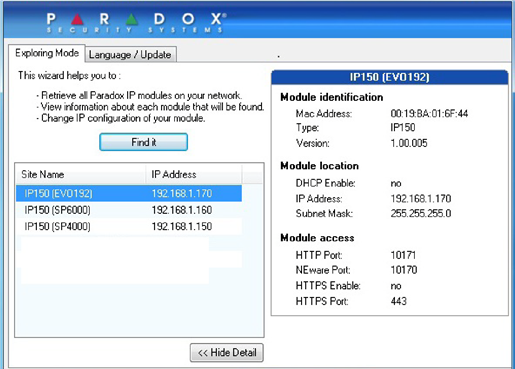Click the IP150 (EVO192) detail panel header

pos(390,77)
